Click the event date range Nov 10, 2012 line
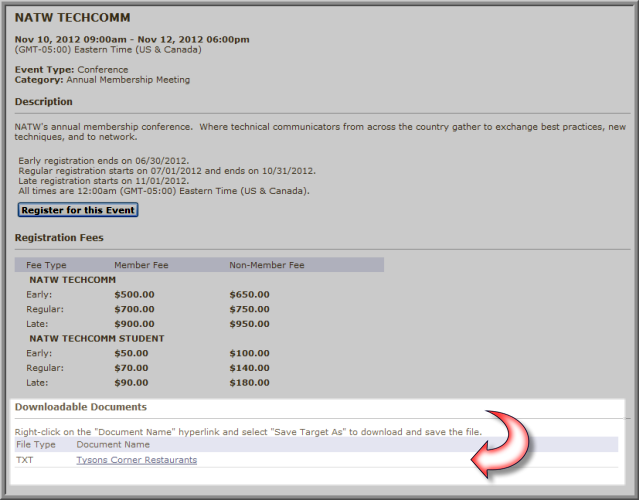The height and width of the screenshot is (500, 639). point(132,40)
